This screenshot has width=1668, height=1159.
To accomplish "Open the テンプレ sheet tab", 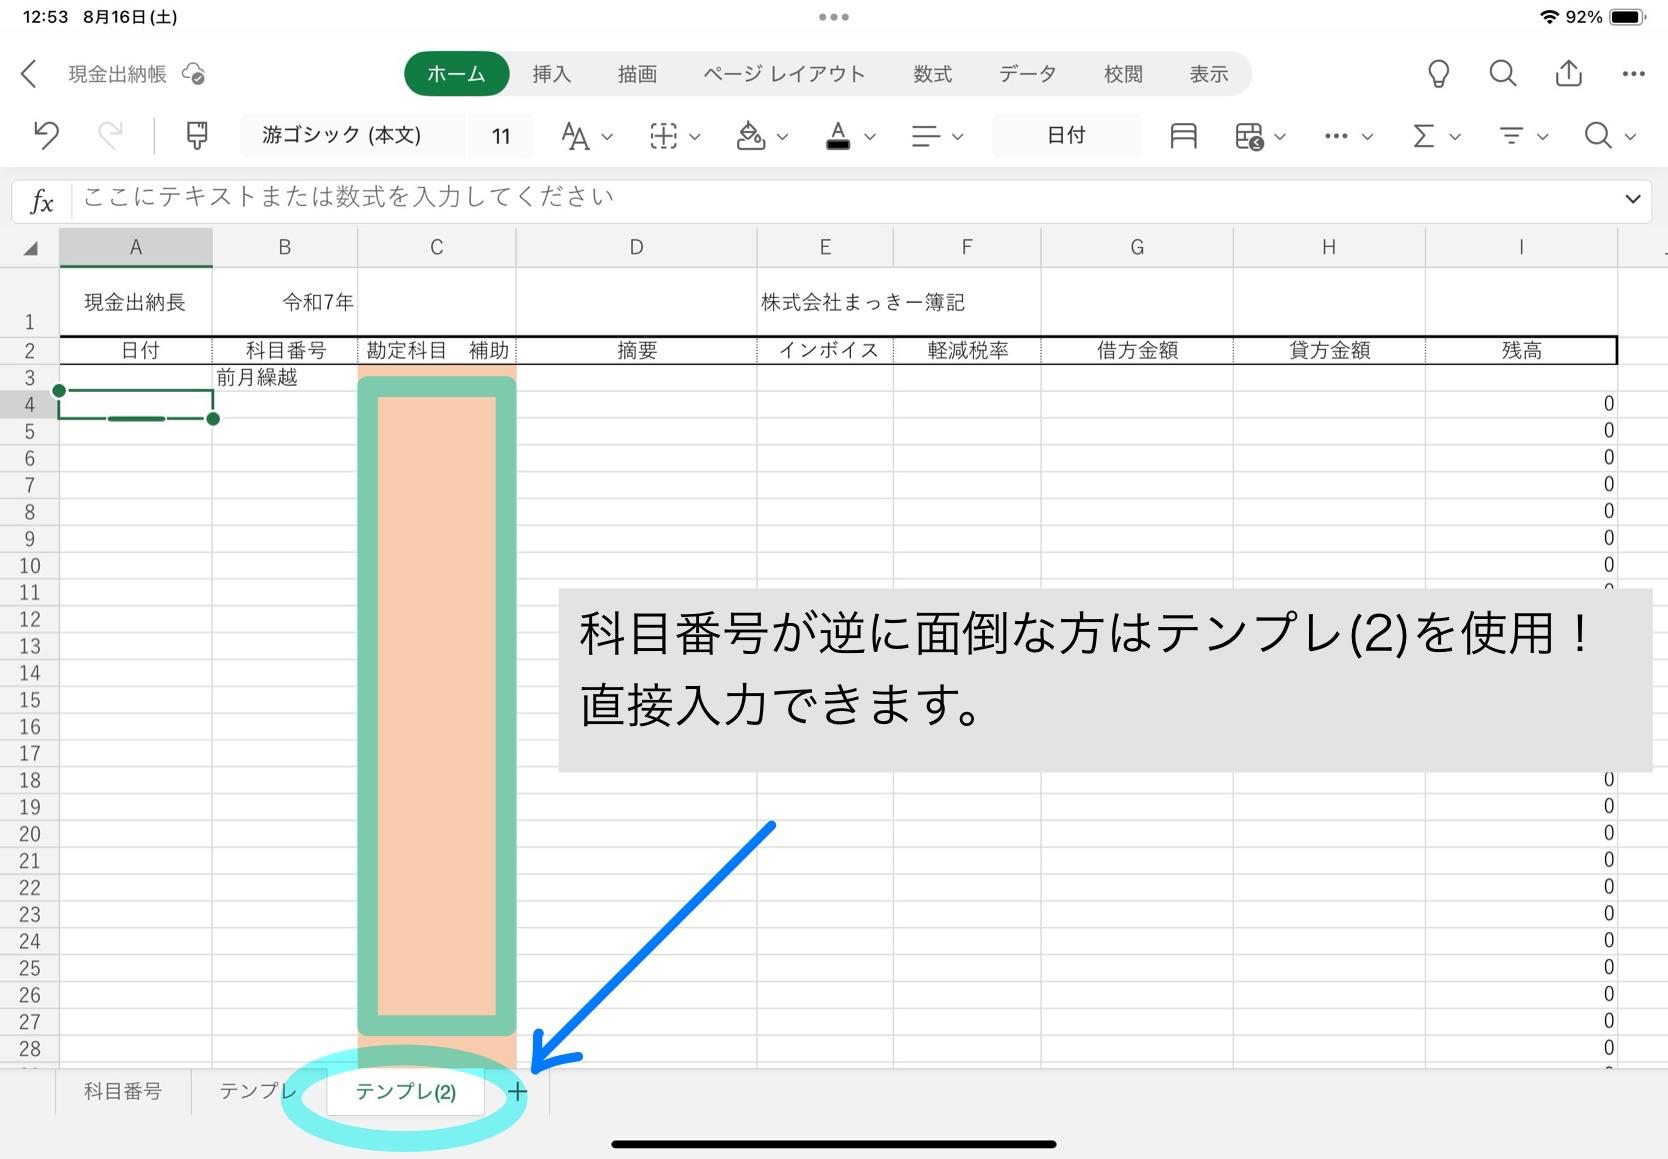I will click(258, 1091).
